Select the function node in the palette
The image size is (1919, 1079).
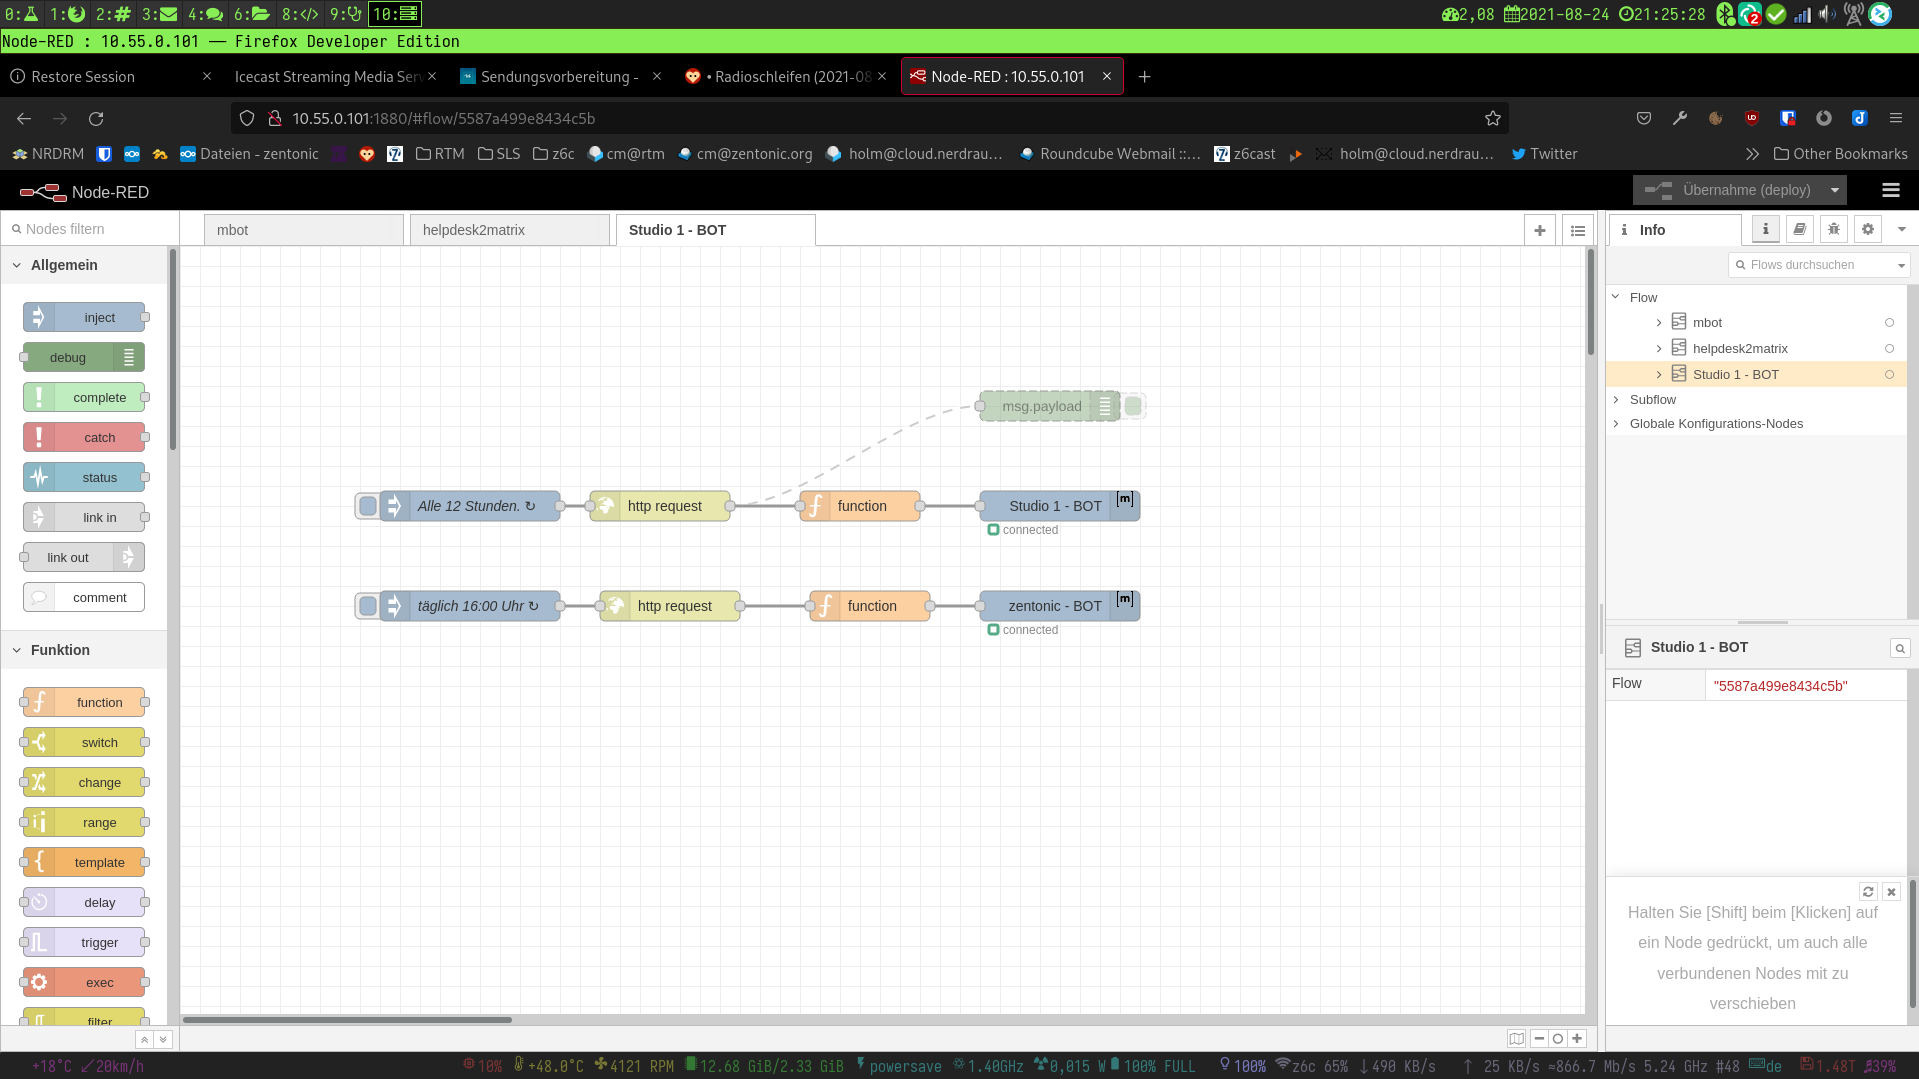pyautogui.click(x=85, y=702)
